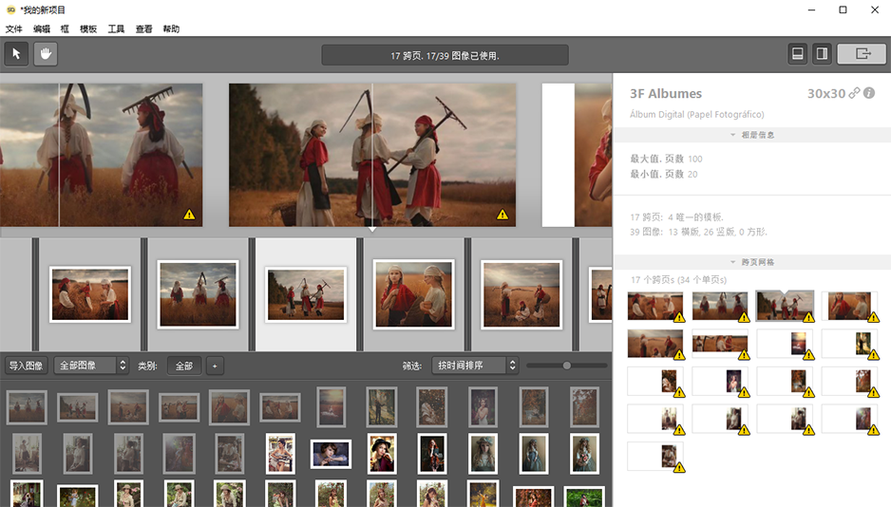Open the 全部图像 dropdown
The width and height of the screenshot is (891, 507).
(x=91, y=365)
